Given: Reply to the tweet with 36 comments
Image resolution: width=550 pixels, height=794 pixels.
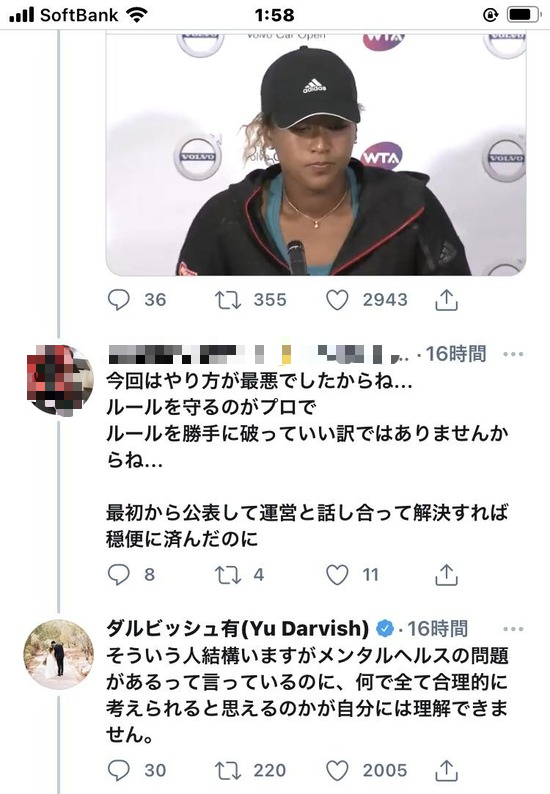Looking at the screenshot, I should click(119, 300).
